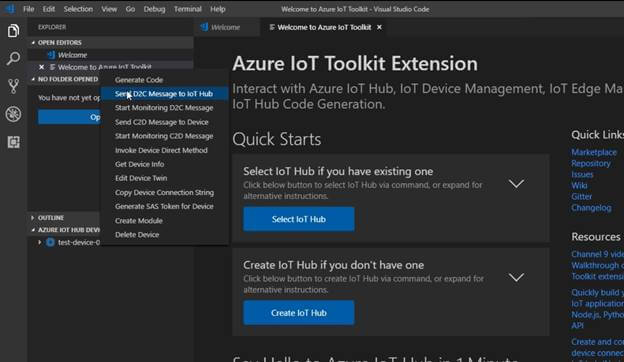Choose Delete Device

[x=164, y=235]
